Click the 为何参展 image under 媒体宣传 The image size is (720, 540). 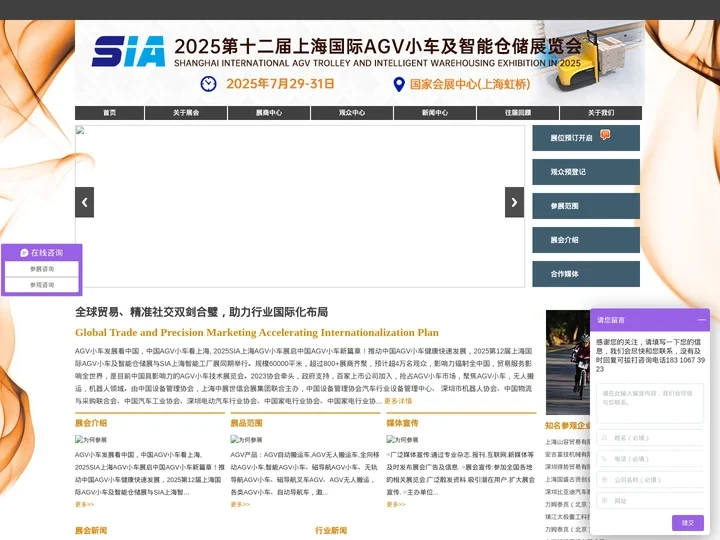point(402,439)
